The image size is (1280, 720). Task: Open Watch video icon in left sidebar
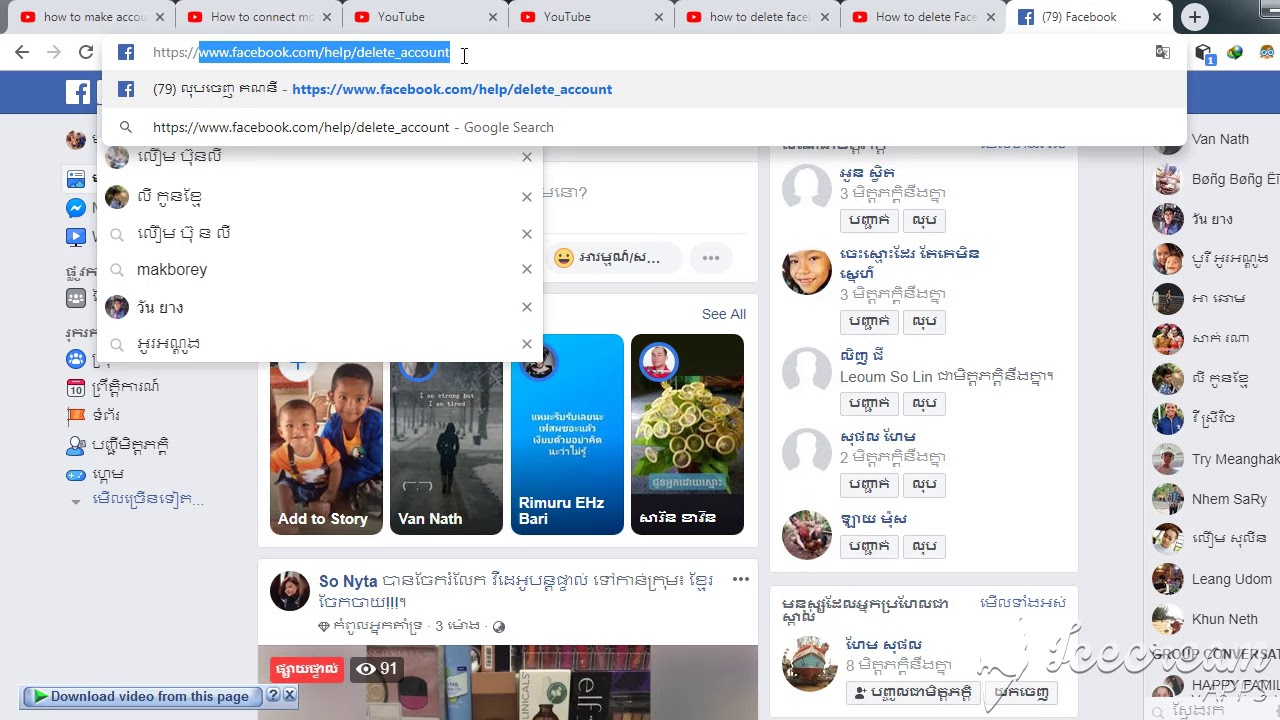76,237
